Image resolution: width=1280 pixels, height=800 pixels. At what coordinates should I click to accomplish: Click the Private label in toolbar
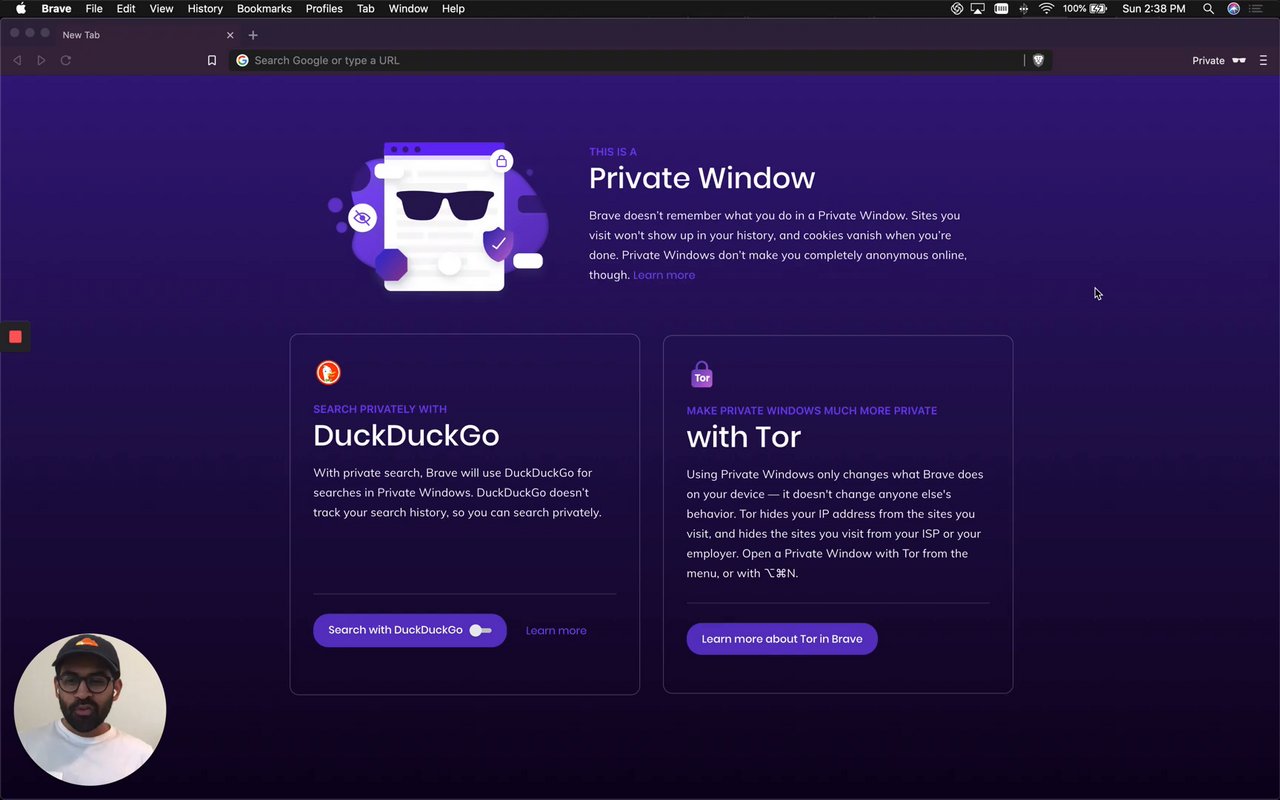[1208, 61]
